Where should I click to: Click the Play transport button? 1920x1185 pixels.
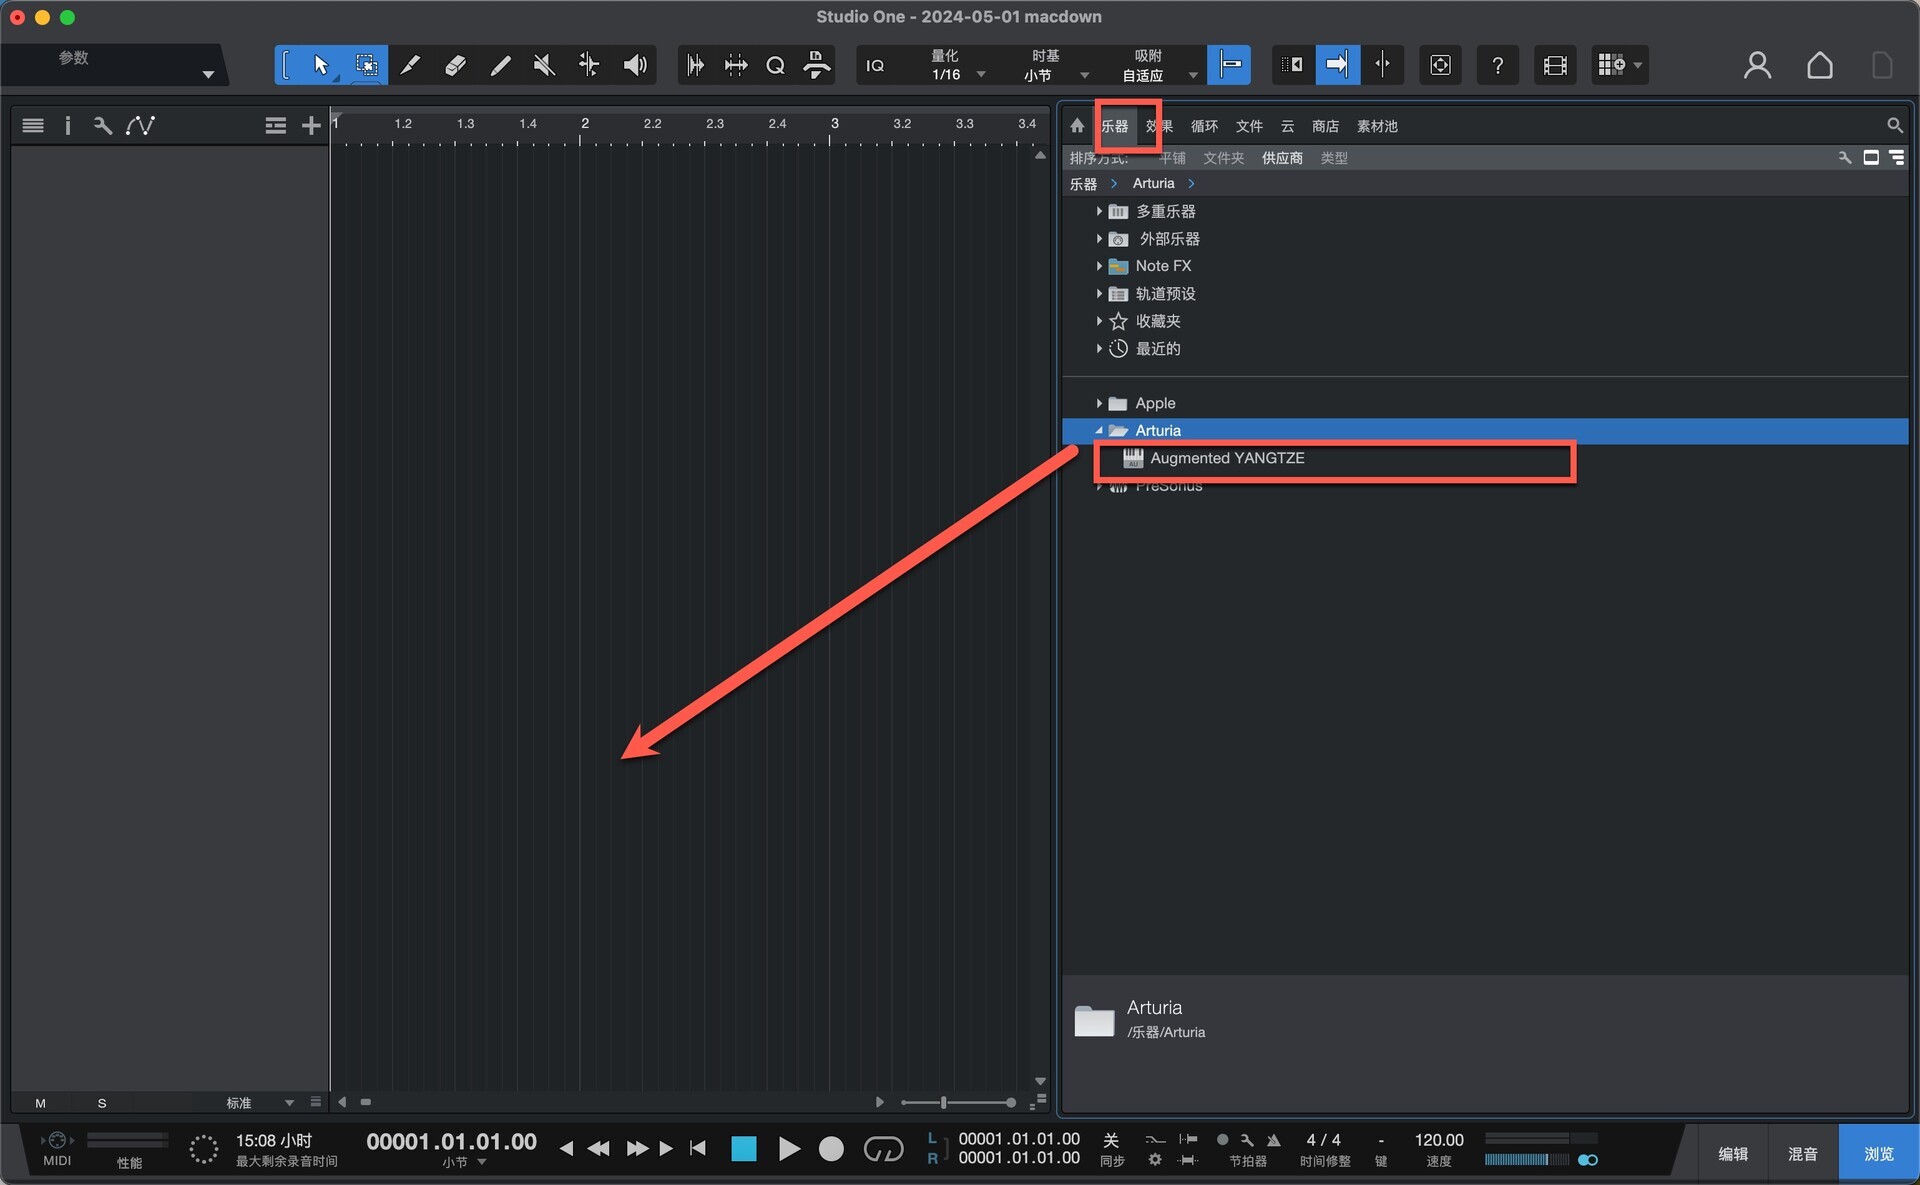click(789, 1149)
